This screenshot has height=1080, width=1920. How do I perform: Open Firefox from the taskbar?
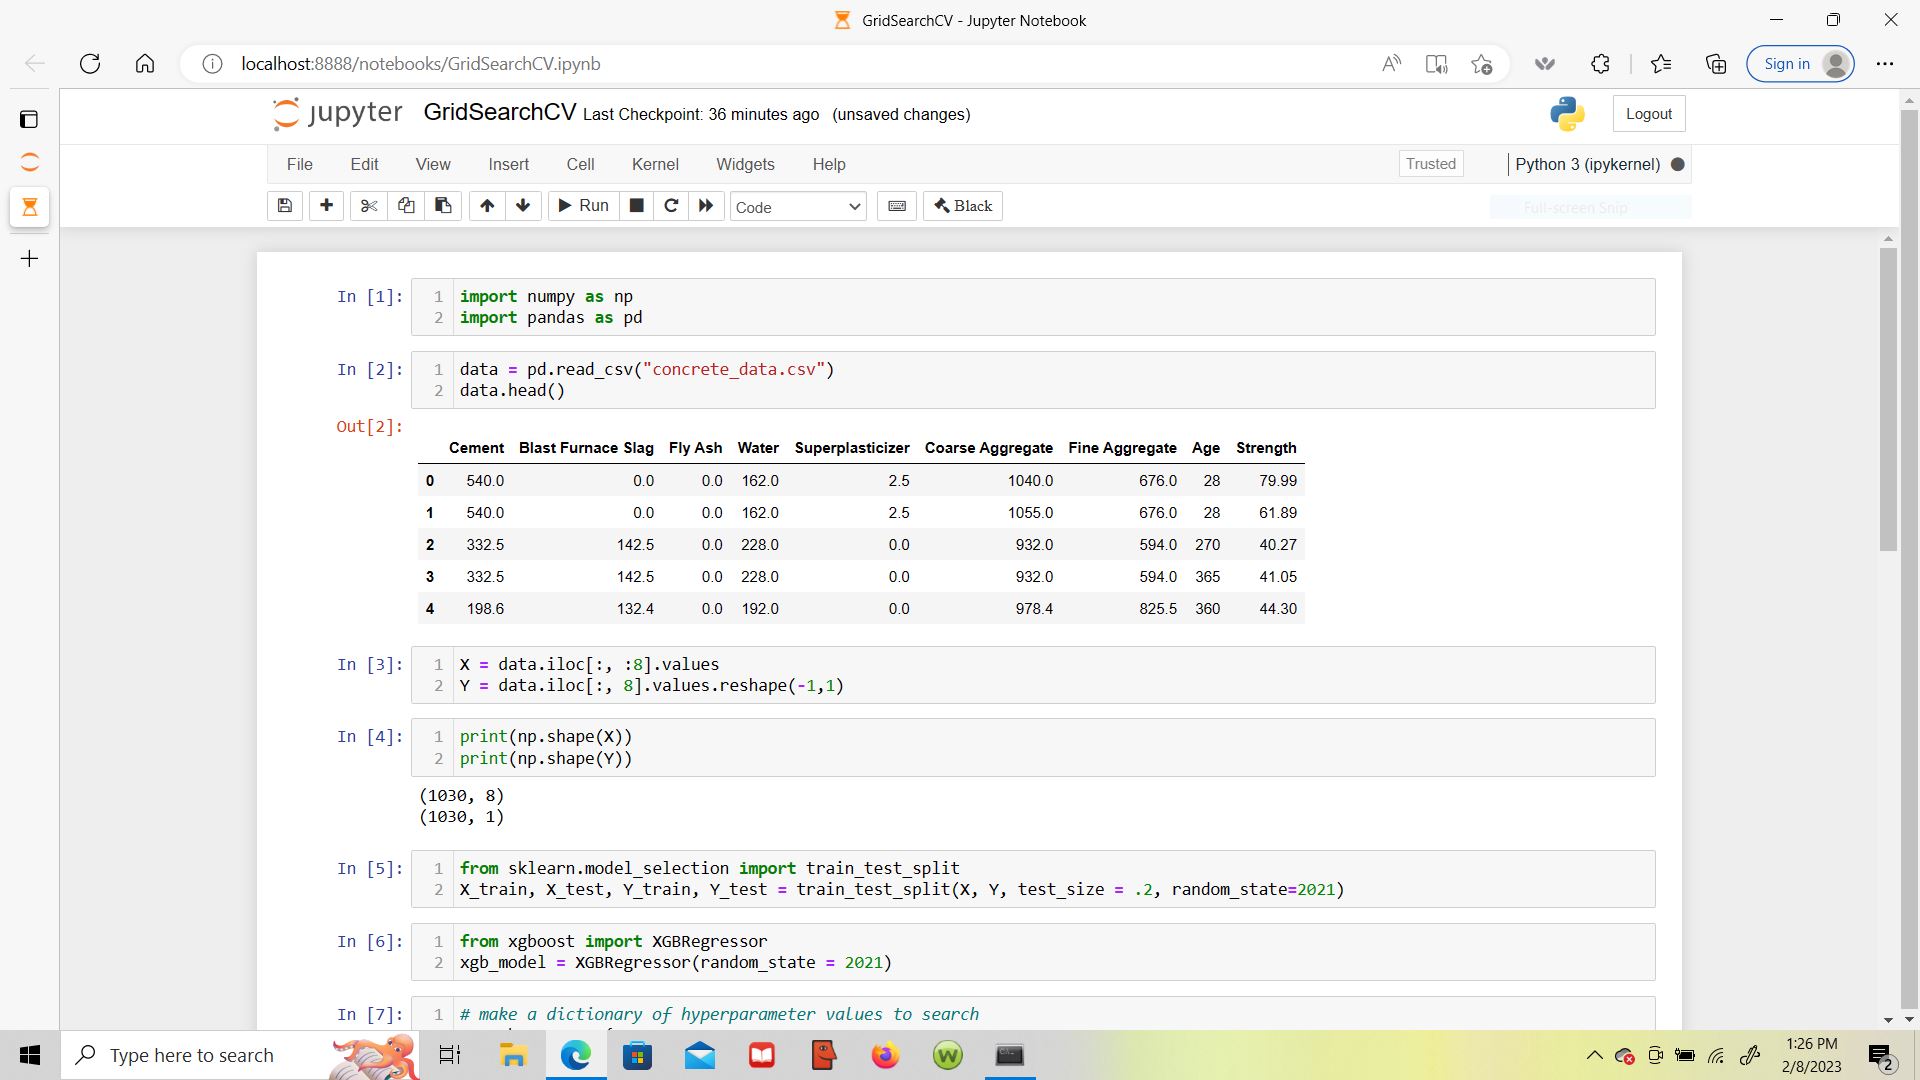point(885,1055)
